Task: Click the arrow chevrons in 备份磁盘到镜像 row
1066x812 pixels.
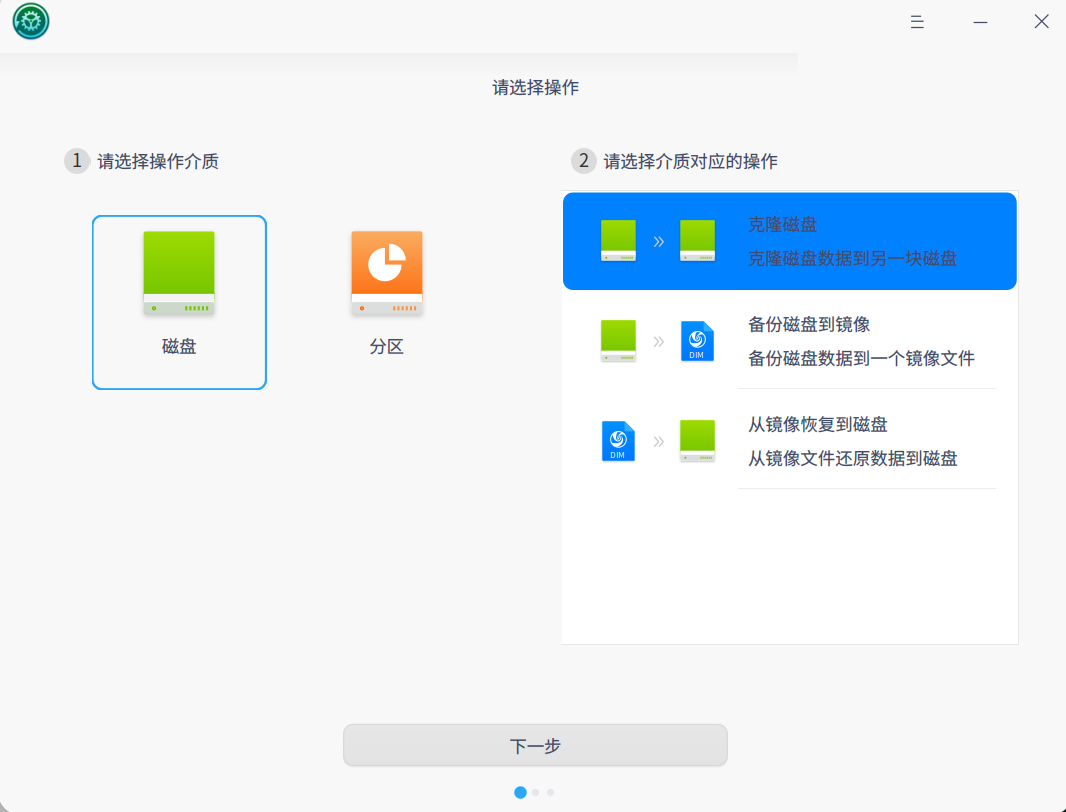Action: (658, 341)
